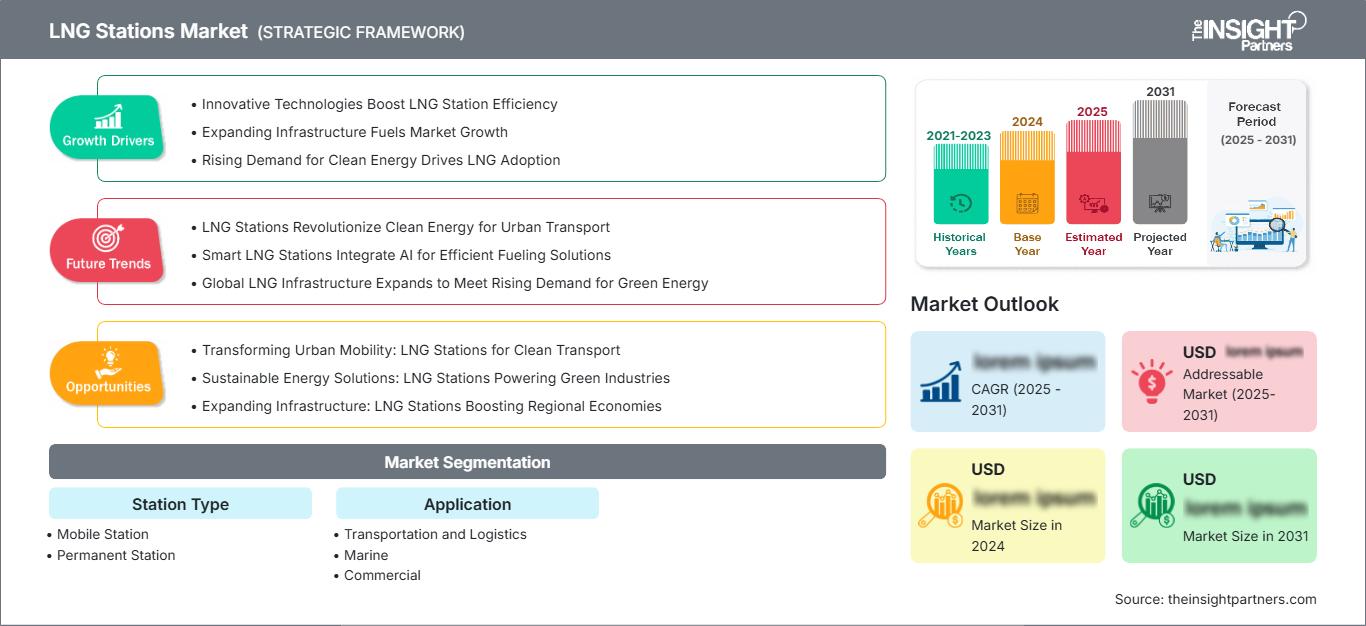The width and height of the screenshot is (1366, 626).
Task: Click the Mobile Station item
Action: tap(103, 534)
